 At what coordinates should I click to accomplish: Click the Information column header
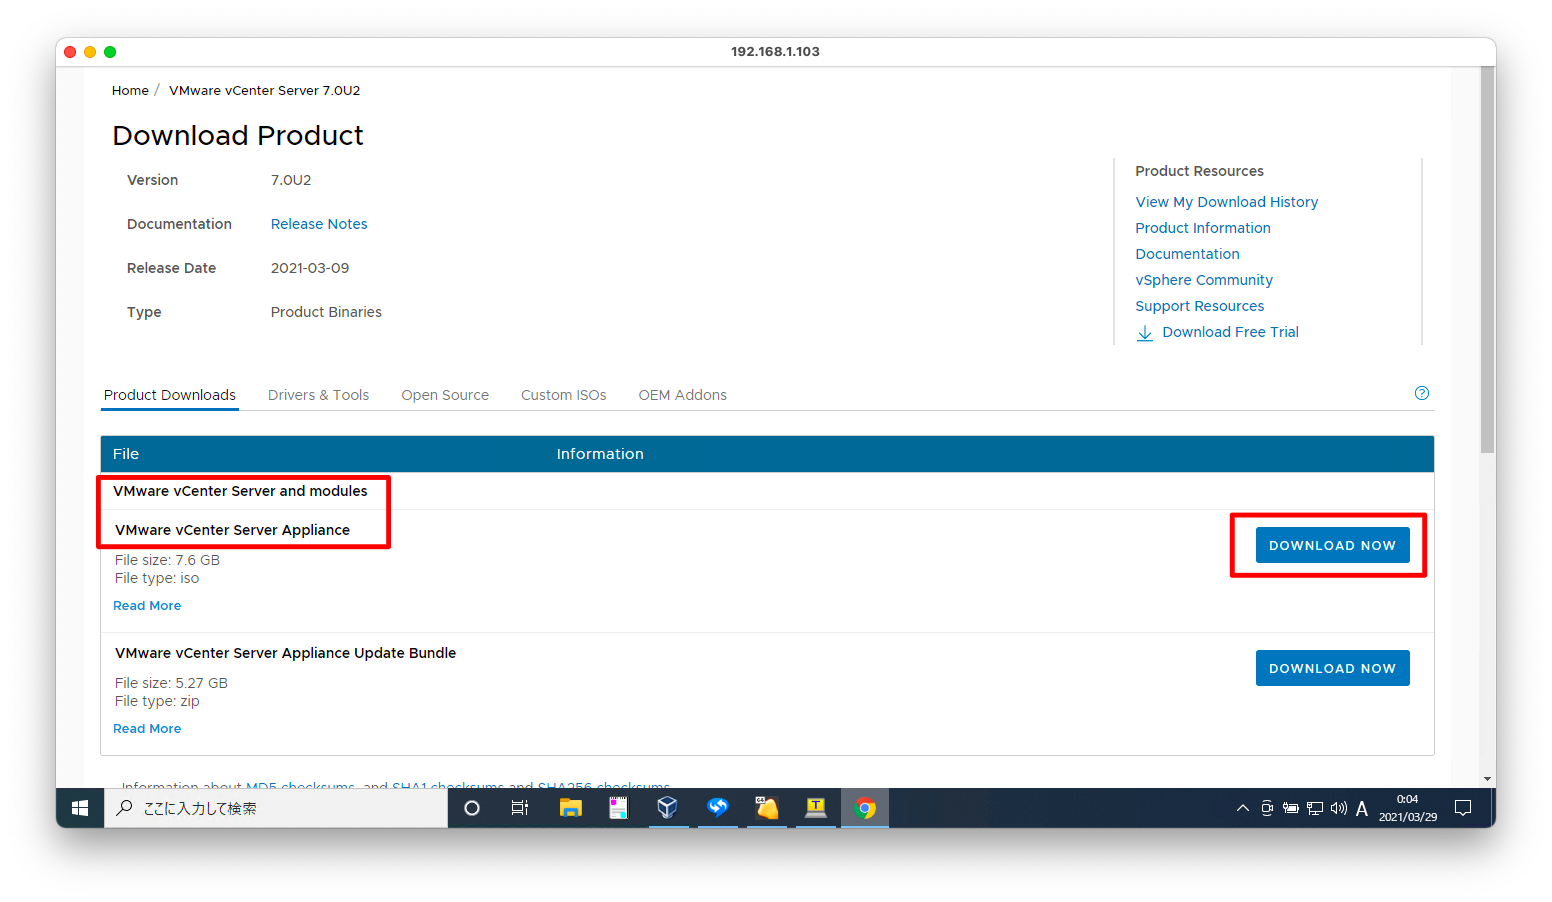600,454
